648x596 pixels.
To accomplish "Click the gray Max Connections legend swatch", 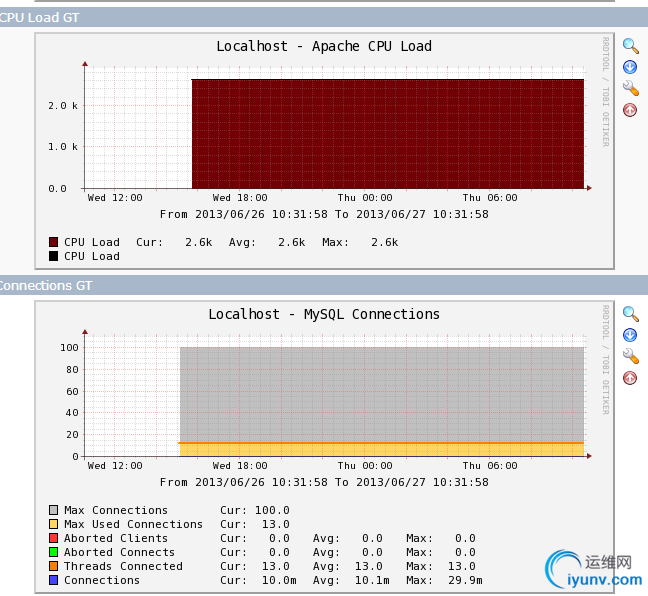I will coord(53,510).
